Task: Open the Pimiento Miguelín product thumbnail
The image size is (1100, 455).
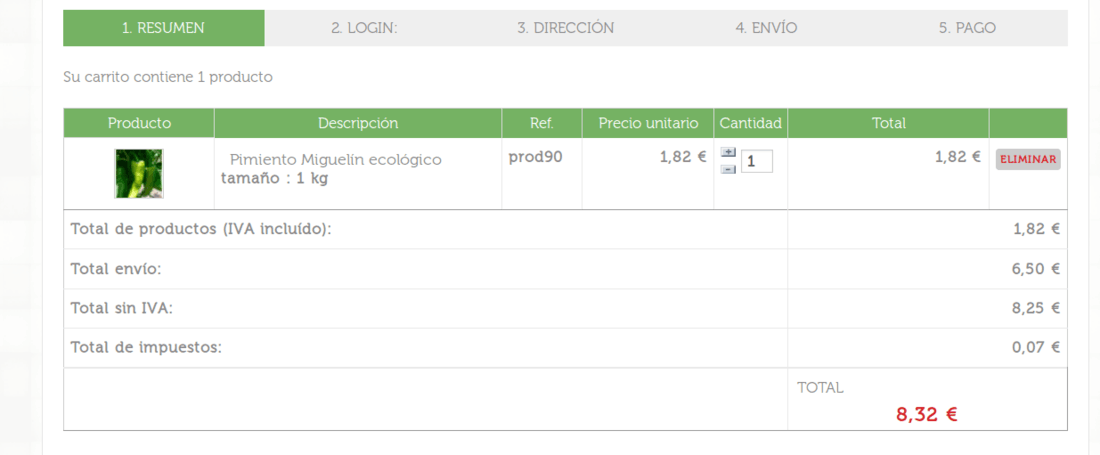Action: pos(139,173)
